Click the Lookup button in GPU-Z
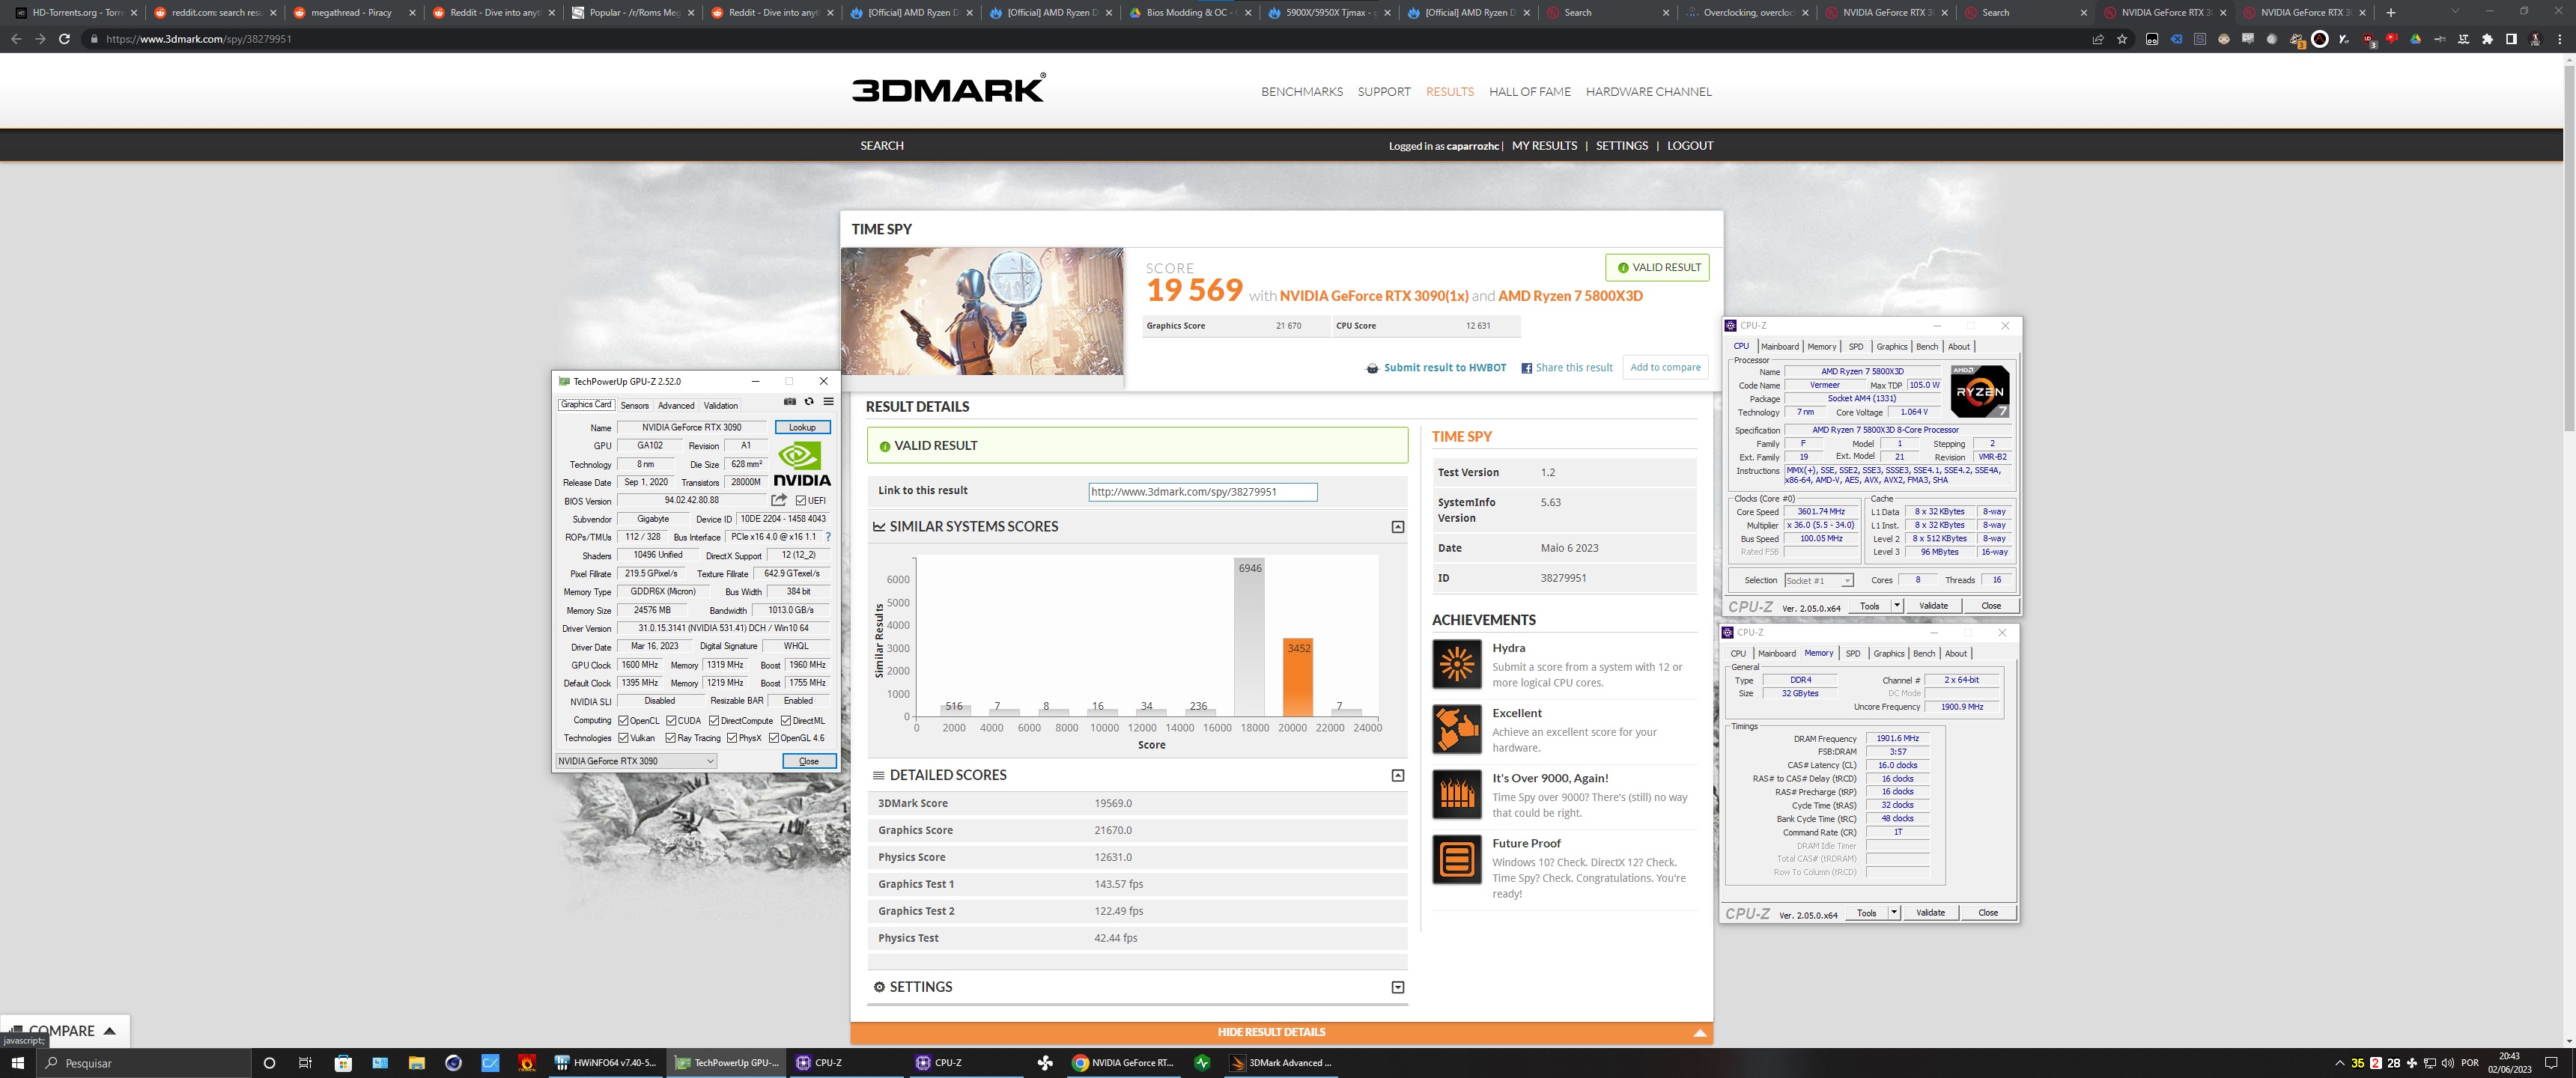This screenshot has width=2576, height=1078. [802, 428]
